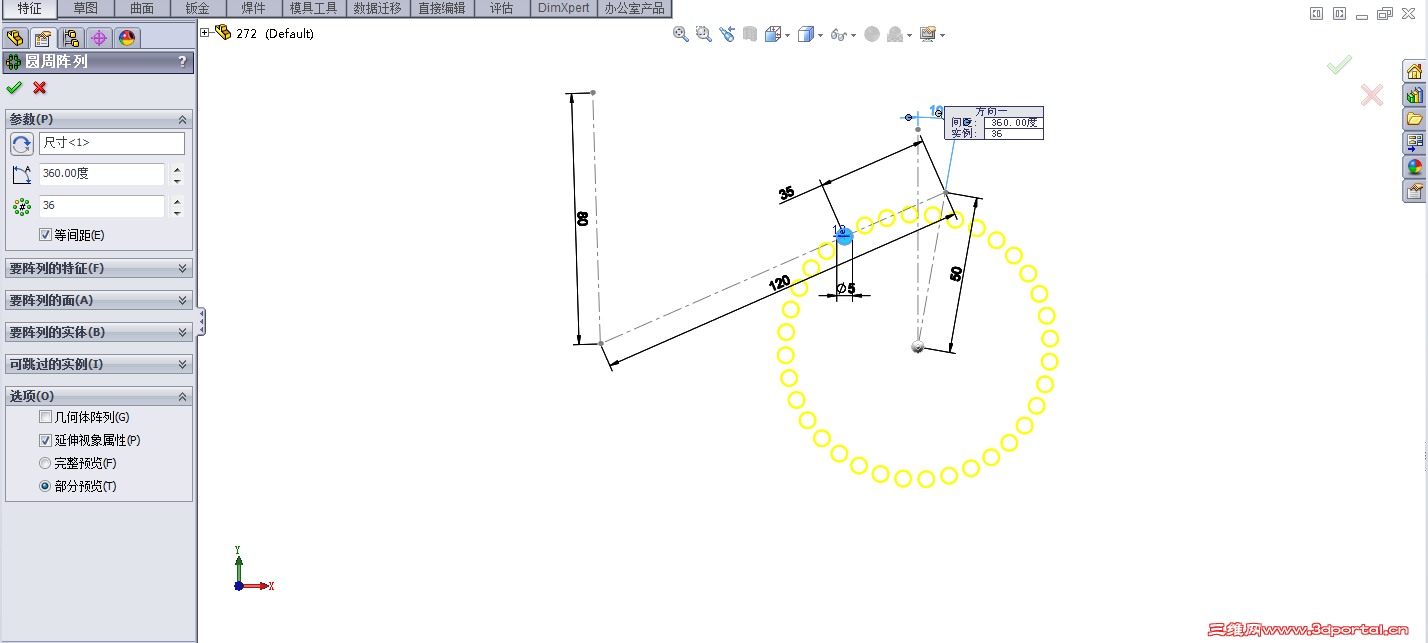Click Zoom to Fit in view toolbar
This screenshot has height=643, width=1428.
point(681,34)
